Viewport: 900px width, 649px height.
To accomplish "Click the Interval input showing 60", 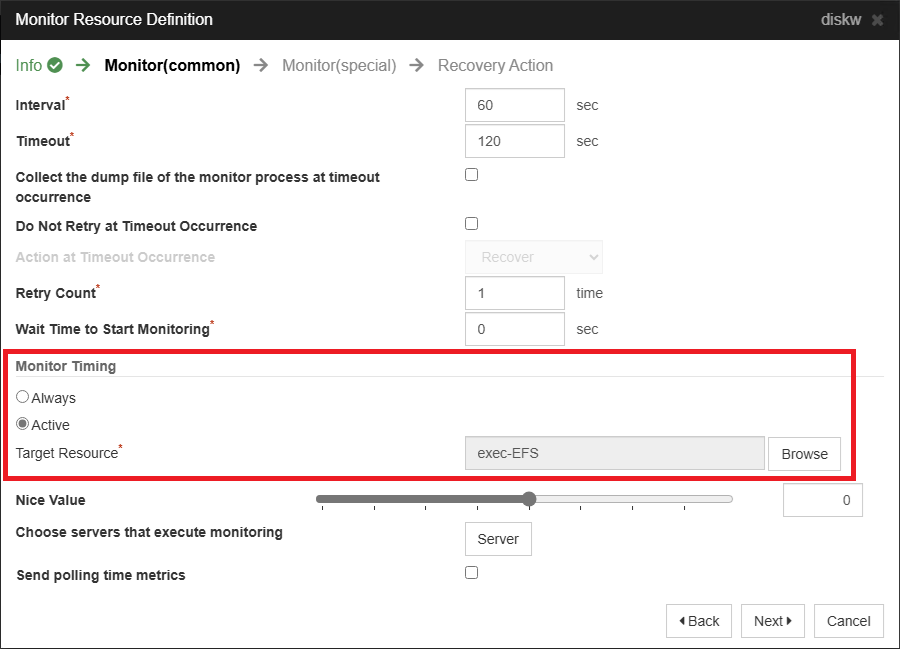I will tap(514, 104).
